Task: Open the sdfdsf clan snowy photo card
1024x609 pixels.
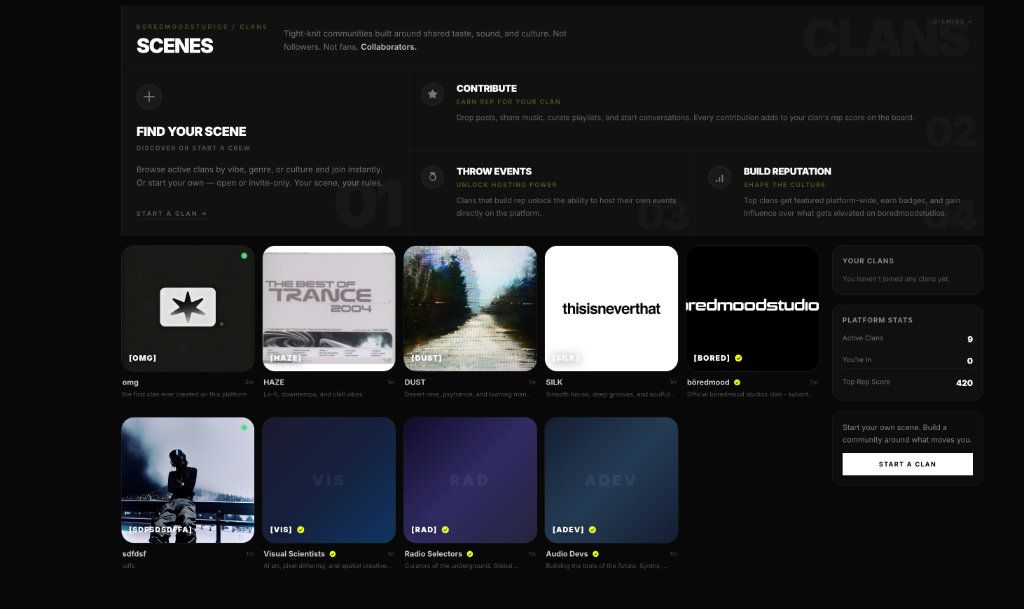Action: 188,480
